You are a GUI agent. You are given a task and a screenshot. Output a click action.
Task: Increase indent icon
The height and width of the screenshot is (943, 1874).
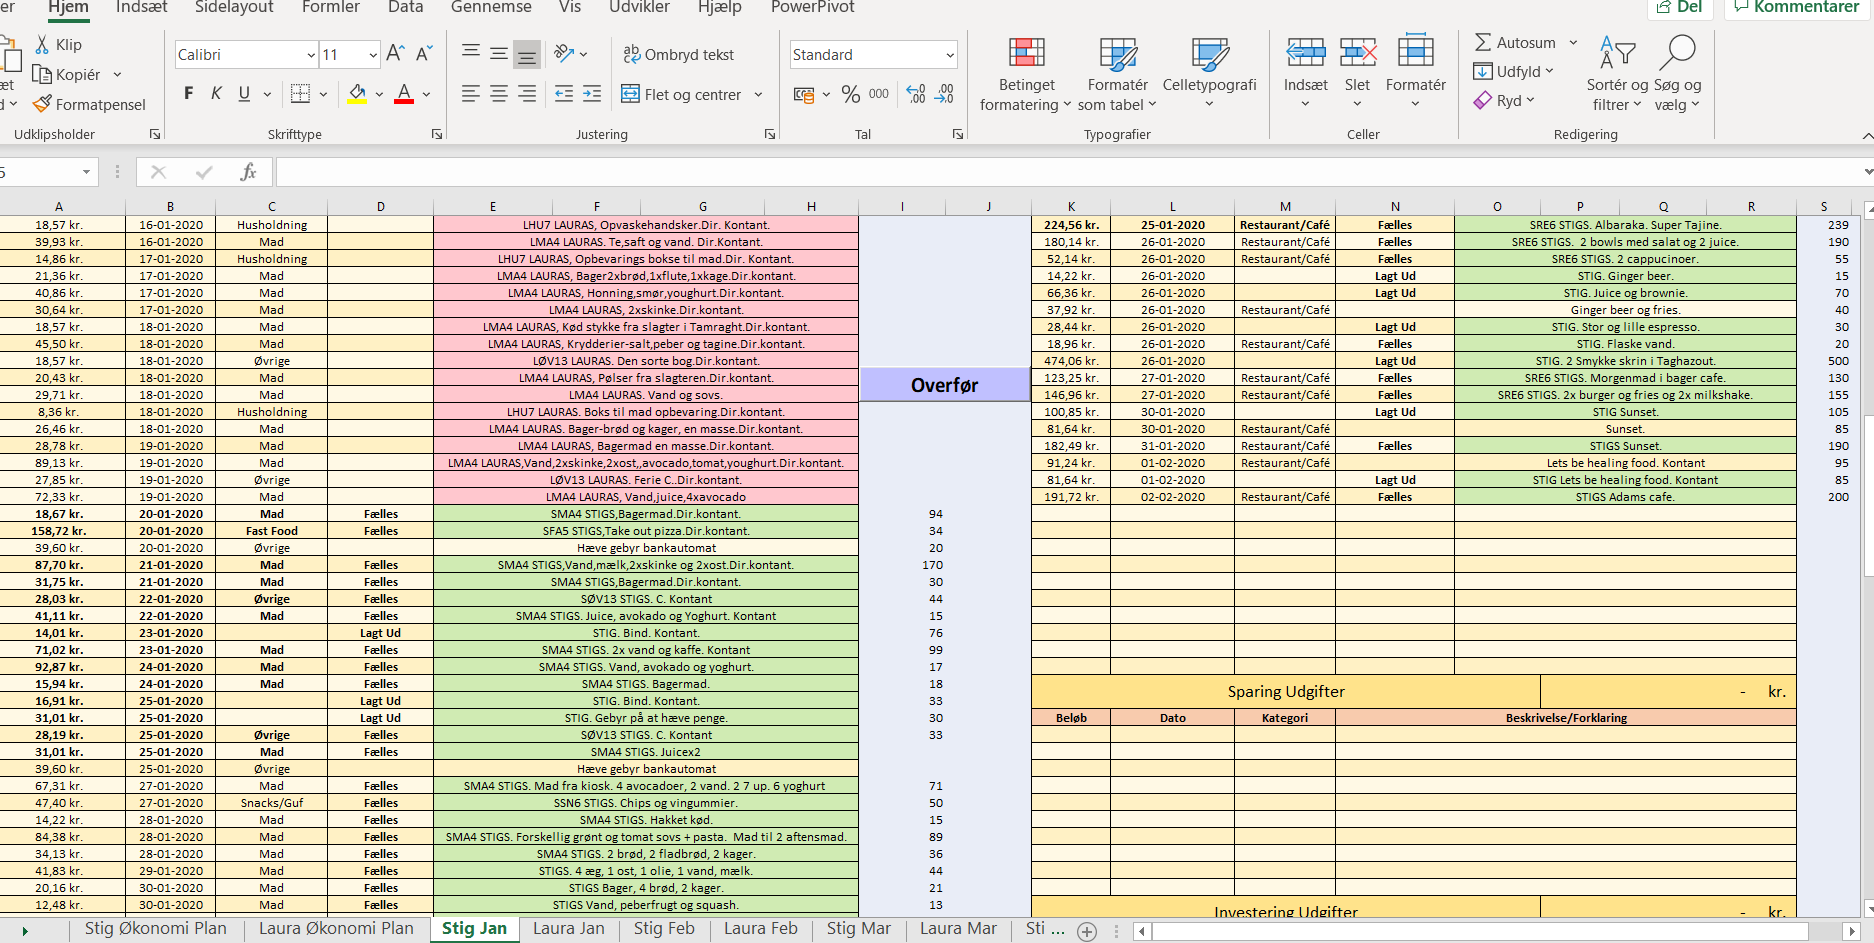pyautogui.click(x=592, y=94)
